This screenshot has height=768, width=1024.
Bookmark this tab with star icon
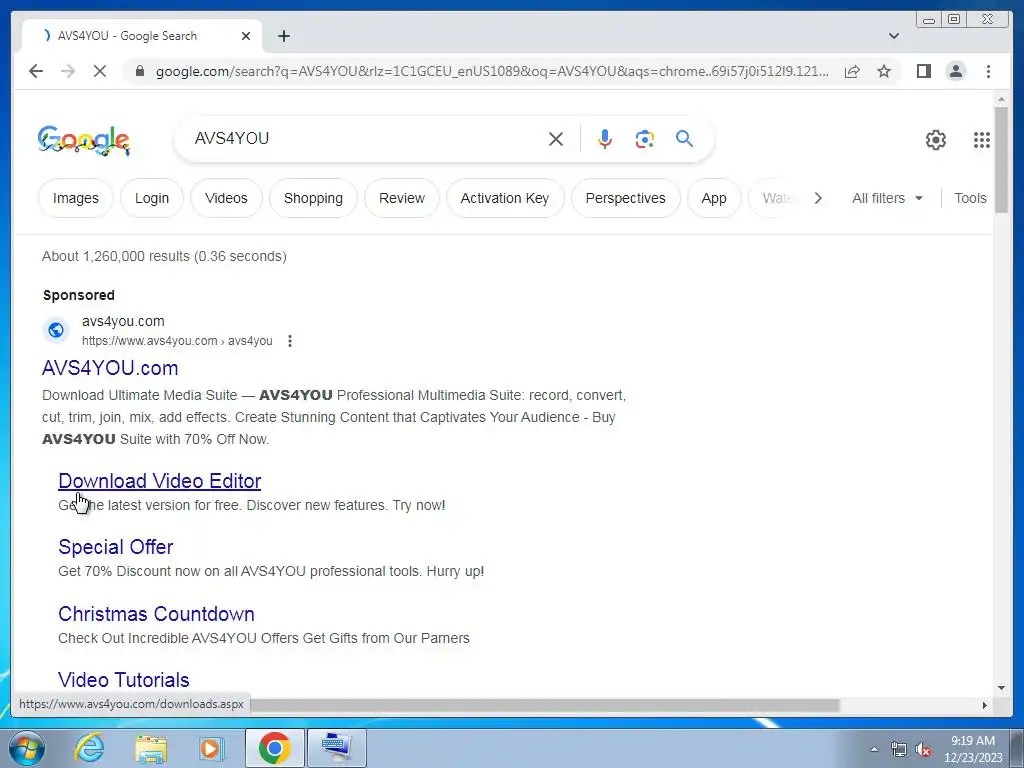[884, 71]
